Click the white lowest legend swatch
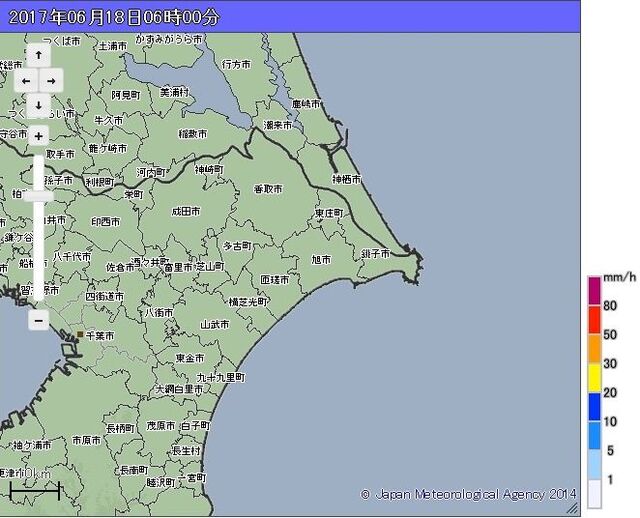The width and height of the screenshot is (640, 518). pos(594,494)
